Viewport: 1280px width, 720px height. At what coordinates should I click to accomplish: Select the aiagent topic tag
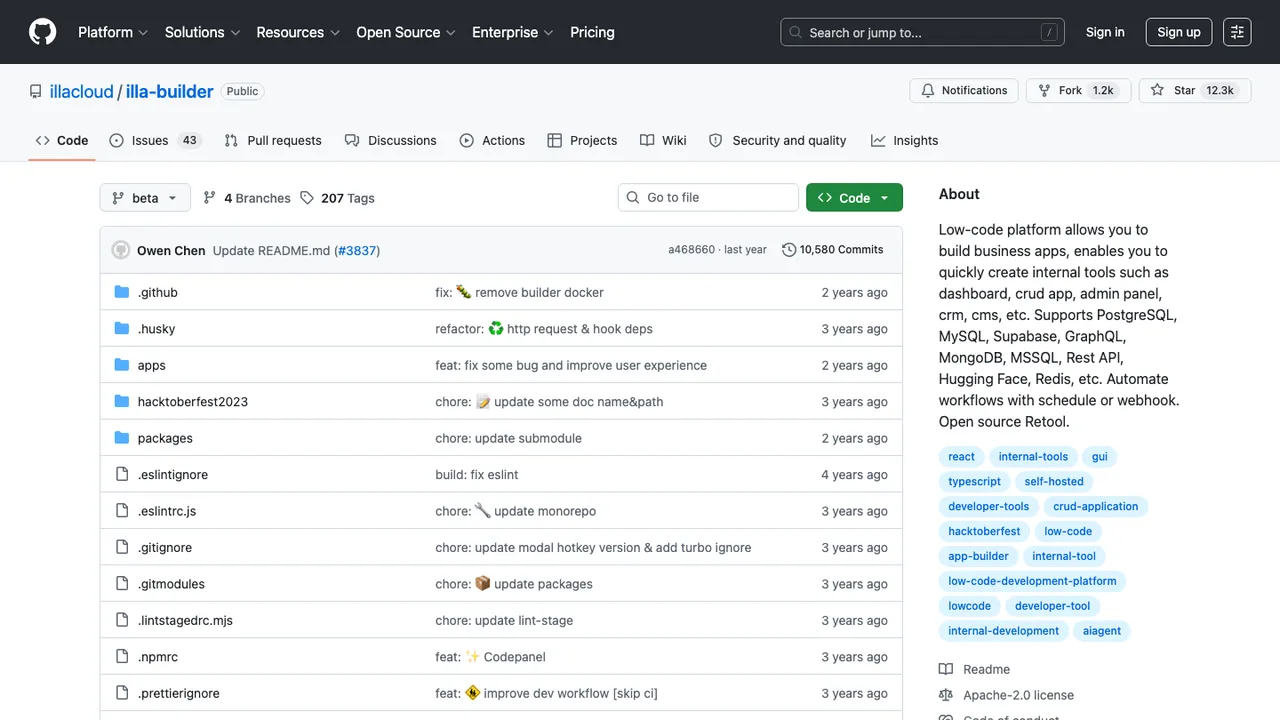click(x=1102, y=631)
